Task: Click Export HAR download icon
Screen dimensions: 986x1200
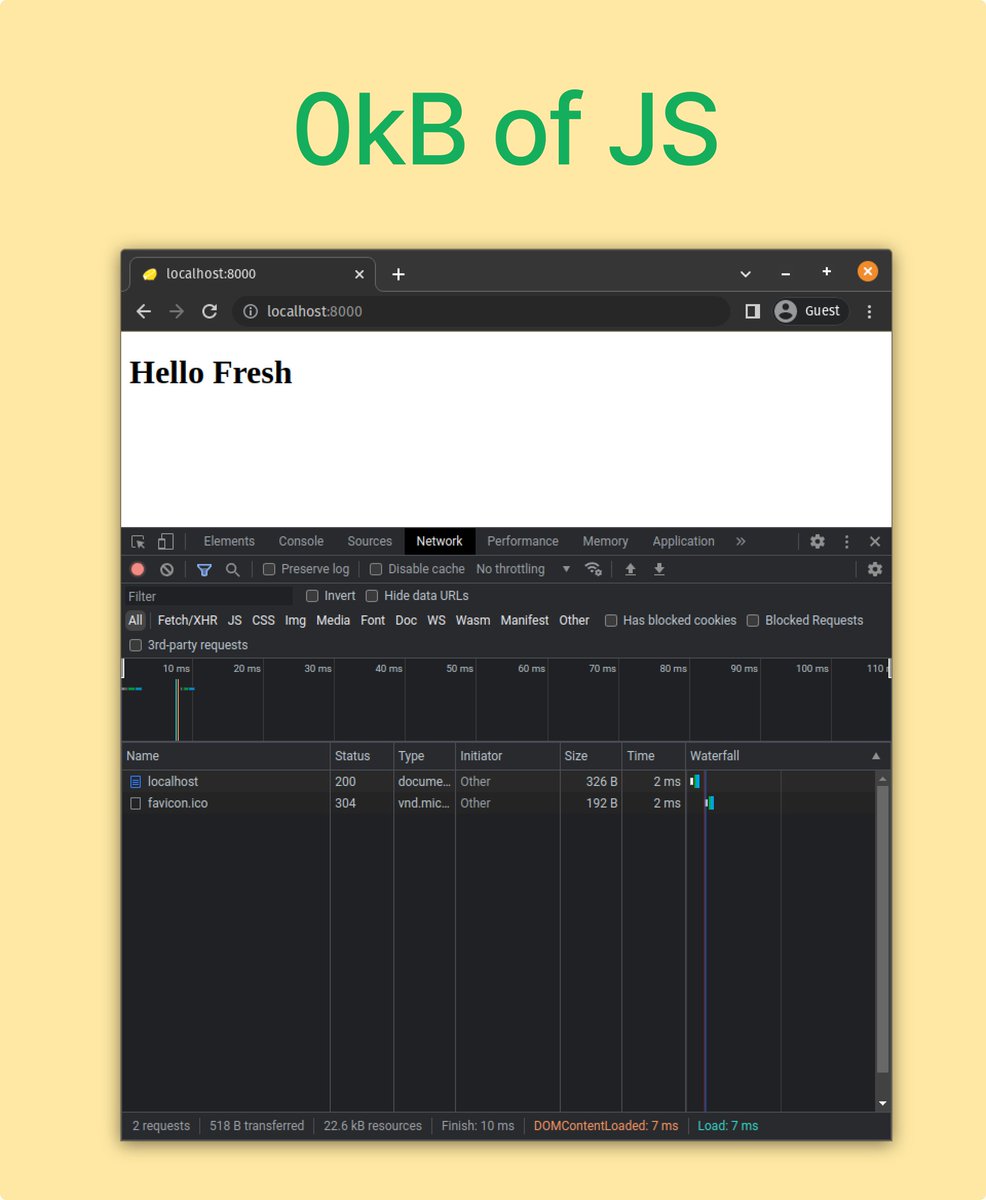Action: (659, 569)
